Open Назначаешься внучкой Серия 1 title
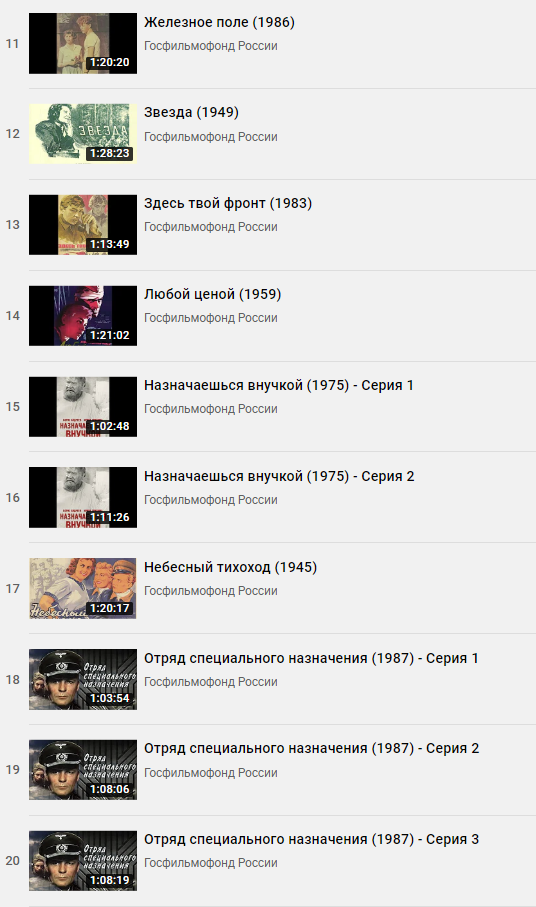This screenshot has width=536, height=907. [279, 385]
